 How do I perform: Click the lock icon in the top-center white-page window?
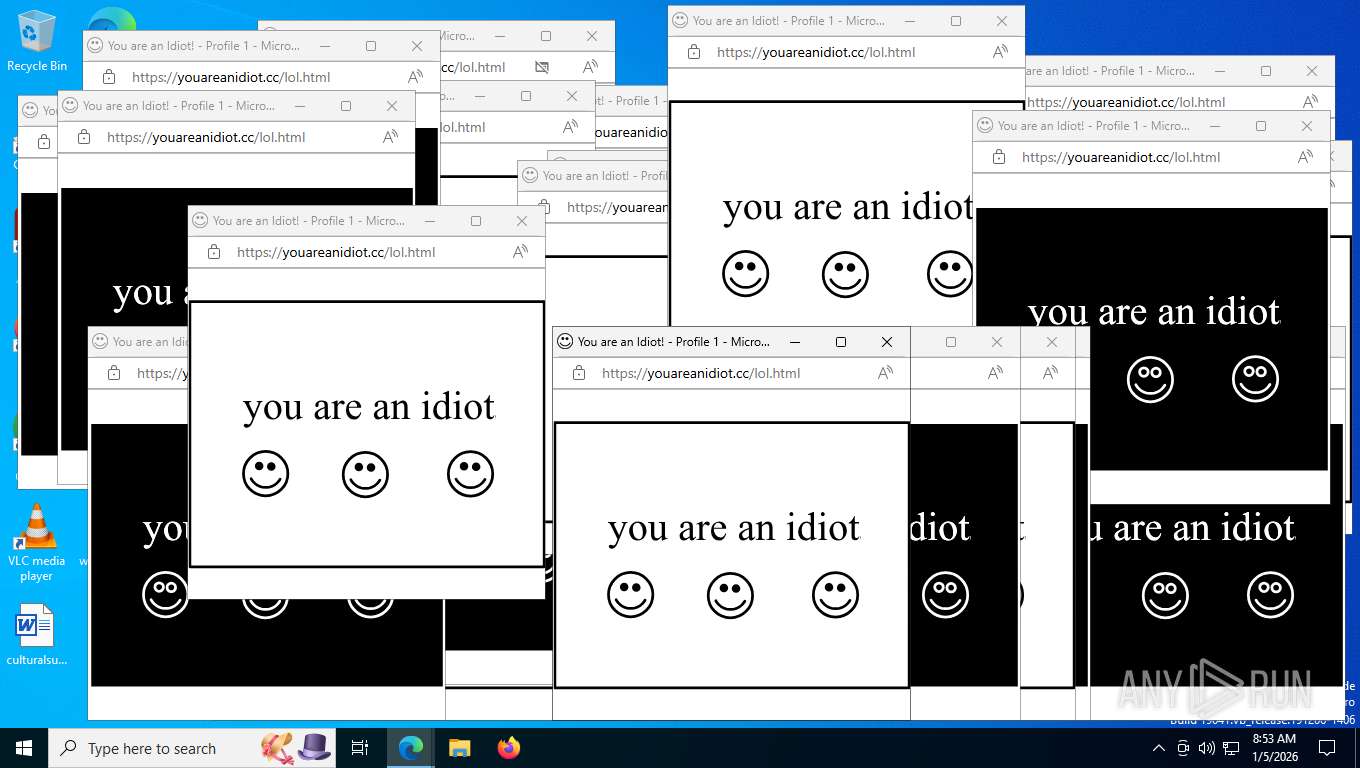click(x=693, y=52)
